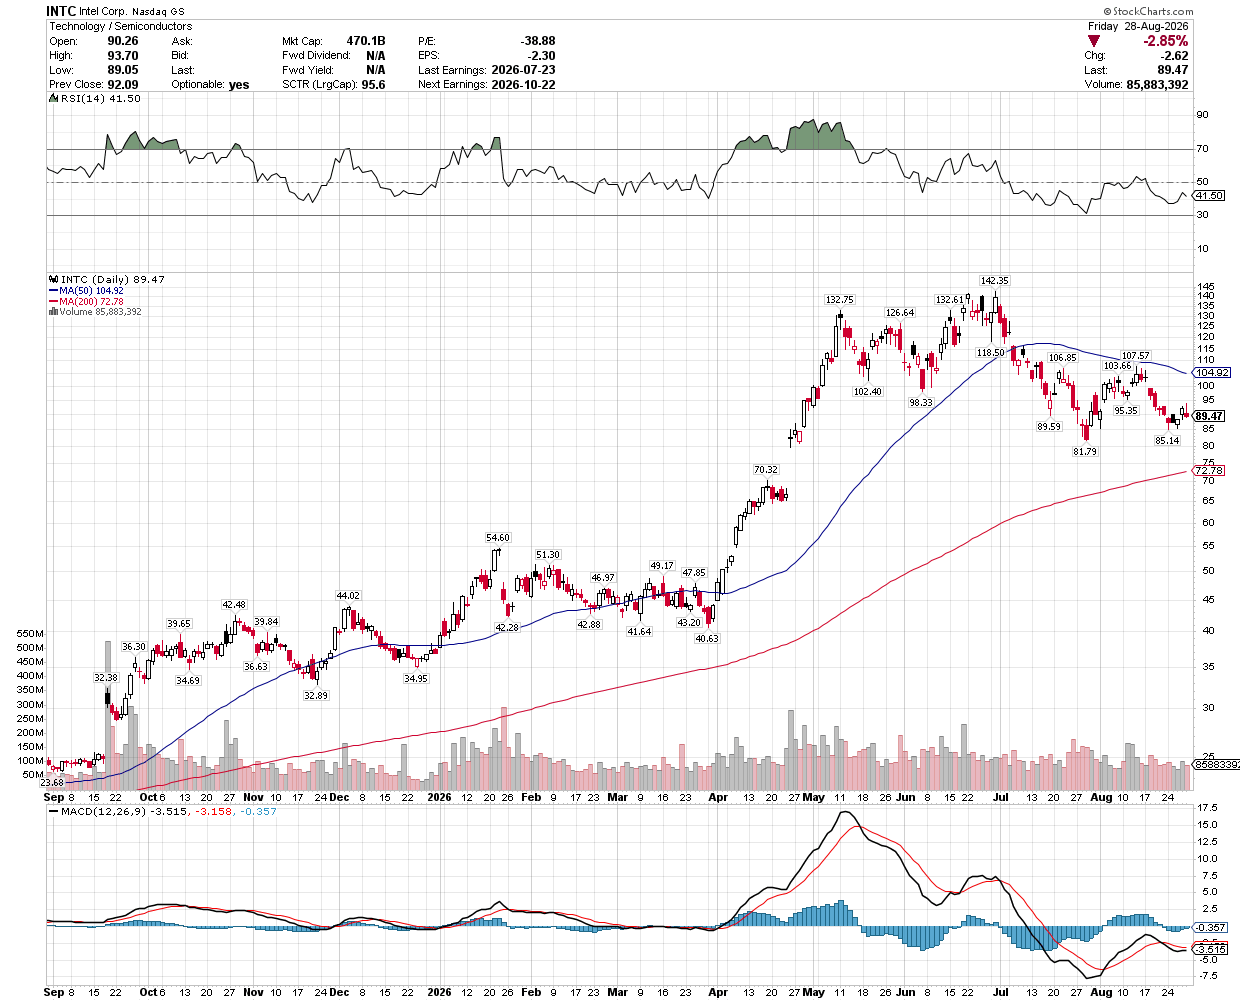Click the Friday 28-Aug-2026 date text
Image resolution: width=1240 pixels, height=1001 pixels.
tap(1138, 26)
